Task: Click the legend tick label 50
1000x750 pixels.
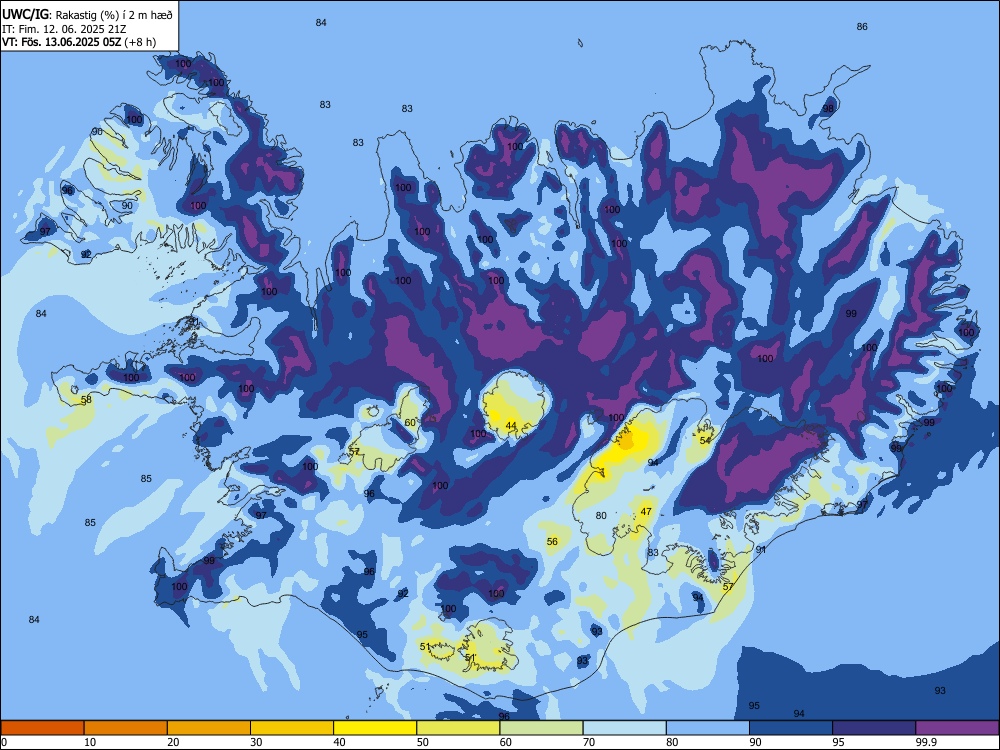Action: [422, 742]
